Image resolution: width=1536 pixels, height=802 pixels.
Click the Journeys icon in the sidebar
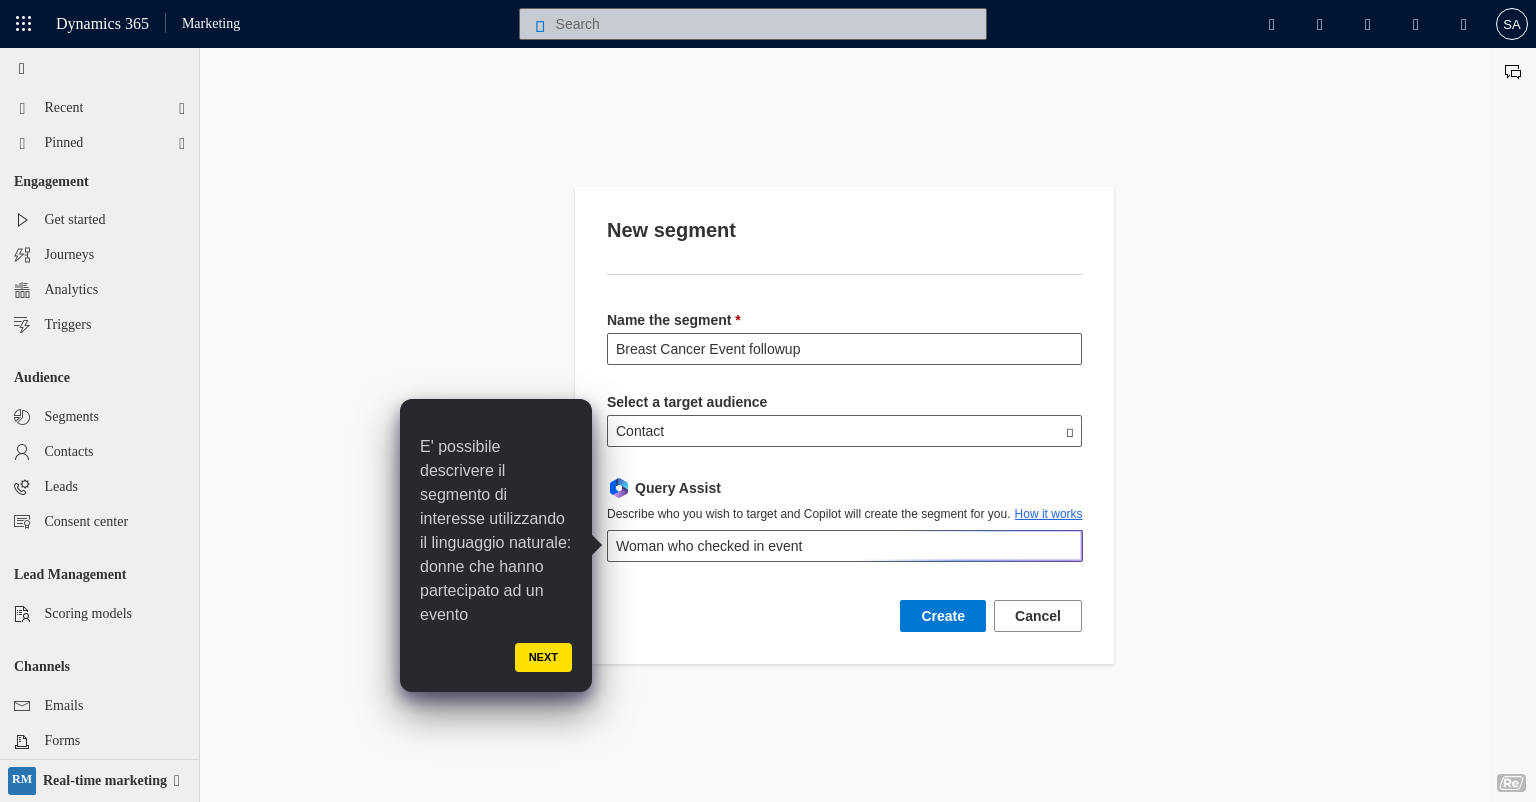click(22, 255)
